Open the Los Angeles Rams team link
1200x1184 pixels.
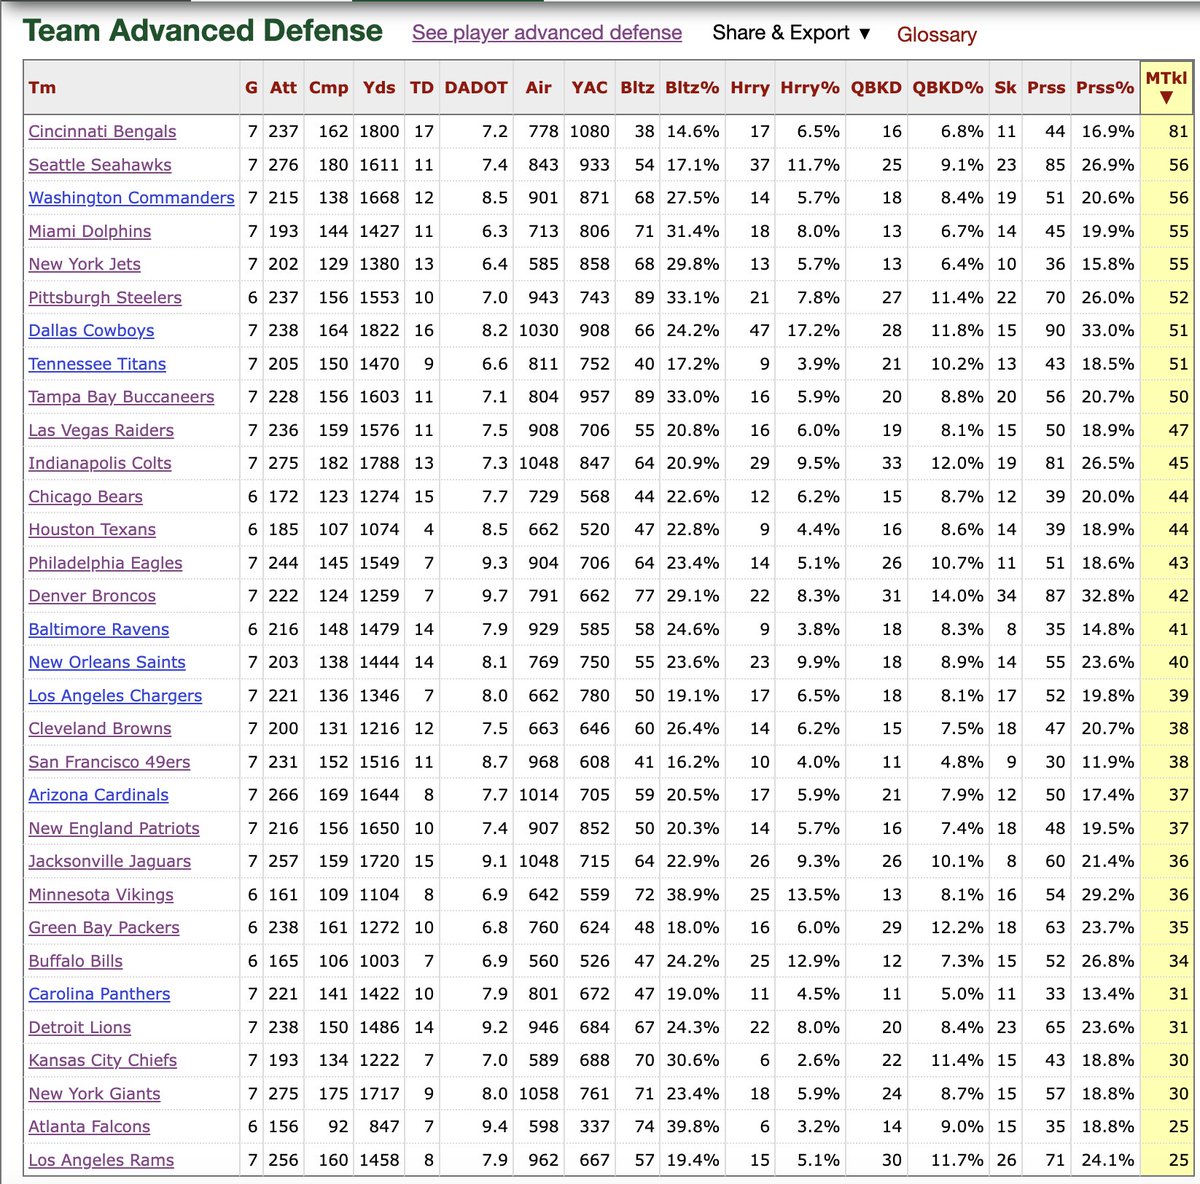coord(101,1160)
